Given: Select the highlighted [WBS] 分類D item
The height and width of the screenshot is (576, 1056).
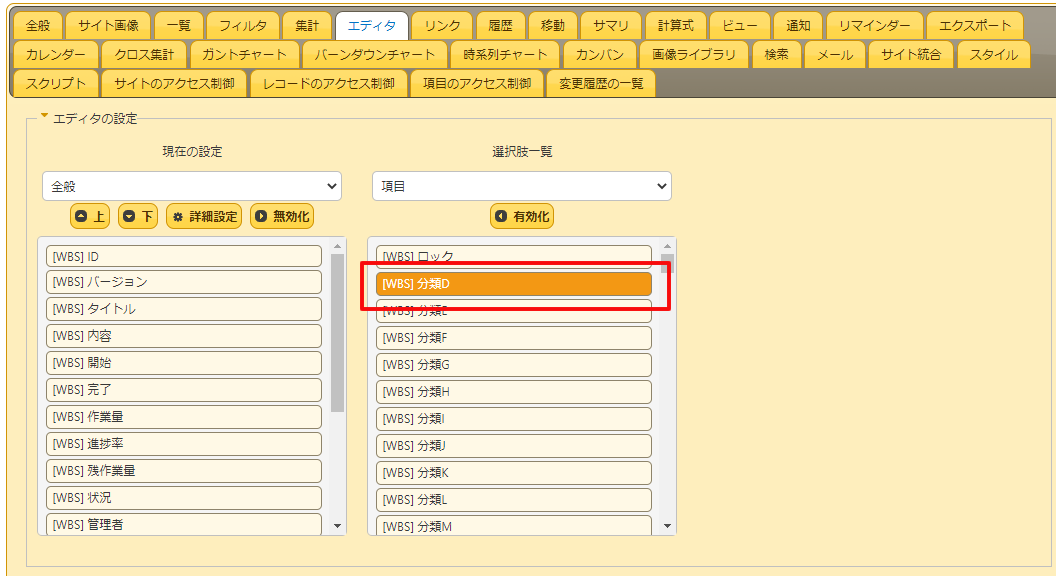Looking at the screenshot, I should [x=513, y=283].
